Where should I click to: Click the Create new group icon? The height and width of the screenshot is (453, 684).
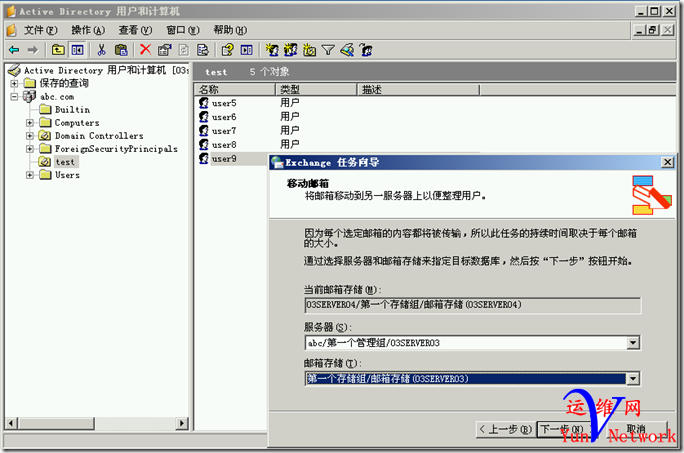(291, 50)
